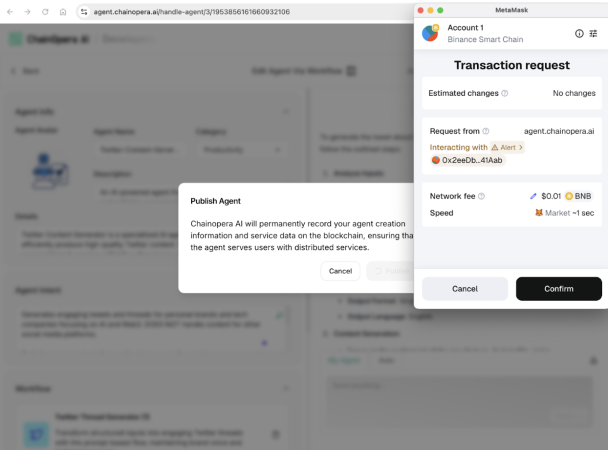Click the Market speed option
The height and width of the screenshot is (450, 608).
click(x=567, y=213)
